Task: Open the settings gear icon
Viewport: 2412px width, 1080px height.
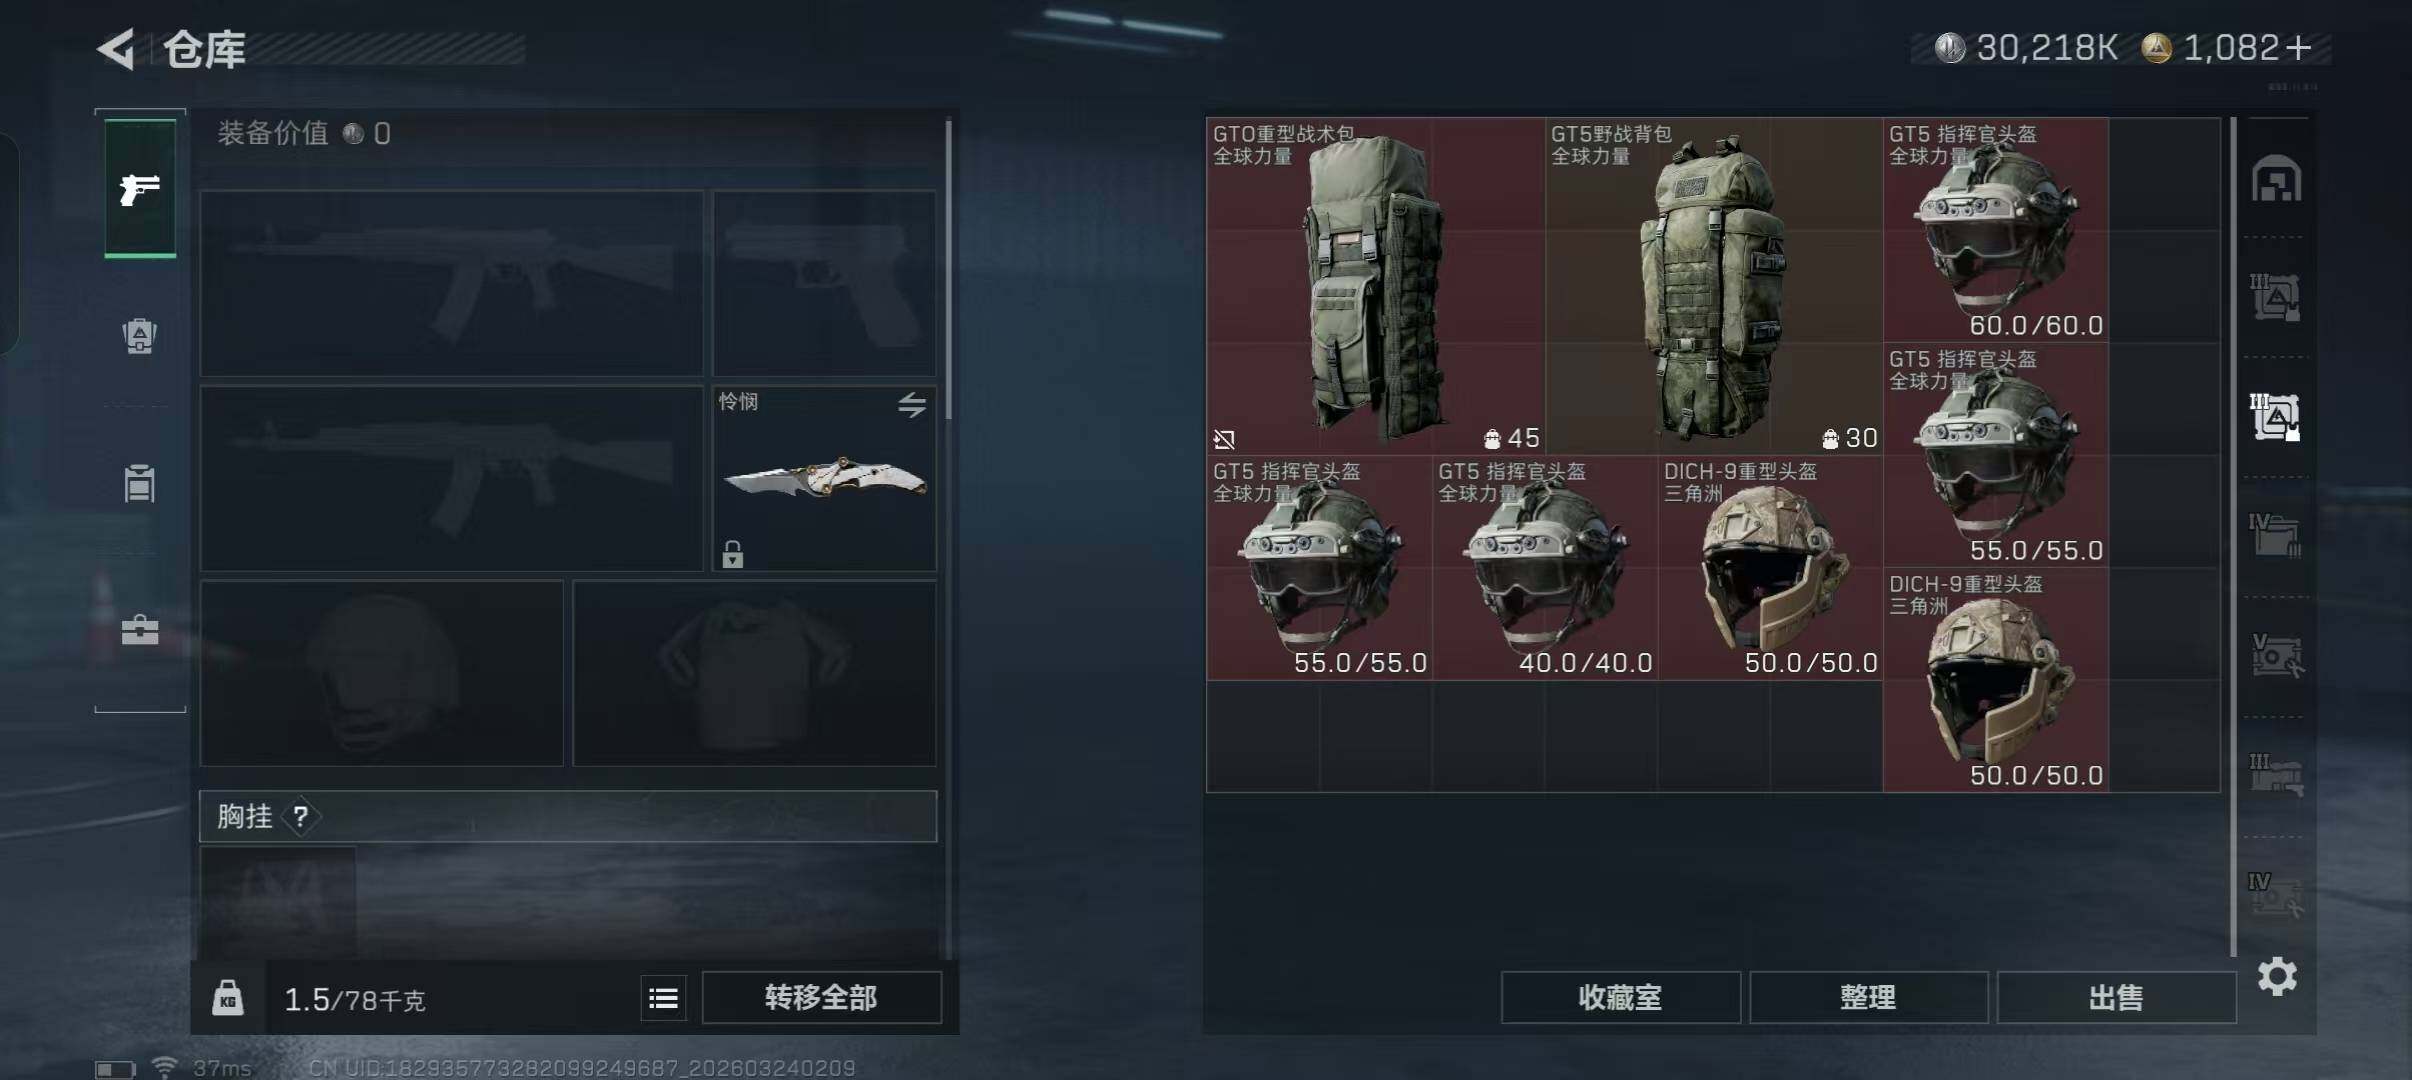Action: [x=2277, y=976]
